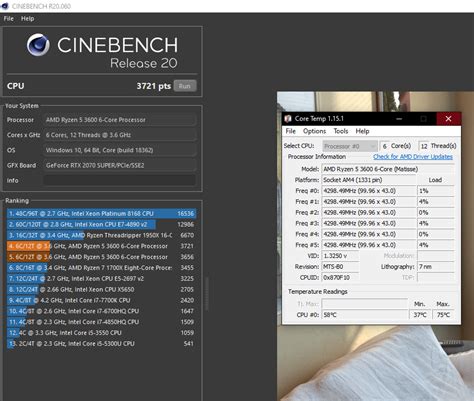Click the Model field in Core Temp
The image size is (474, 401).
[x=388, y=169]
